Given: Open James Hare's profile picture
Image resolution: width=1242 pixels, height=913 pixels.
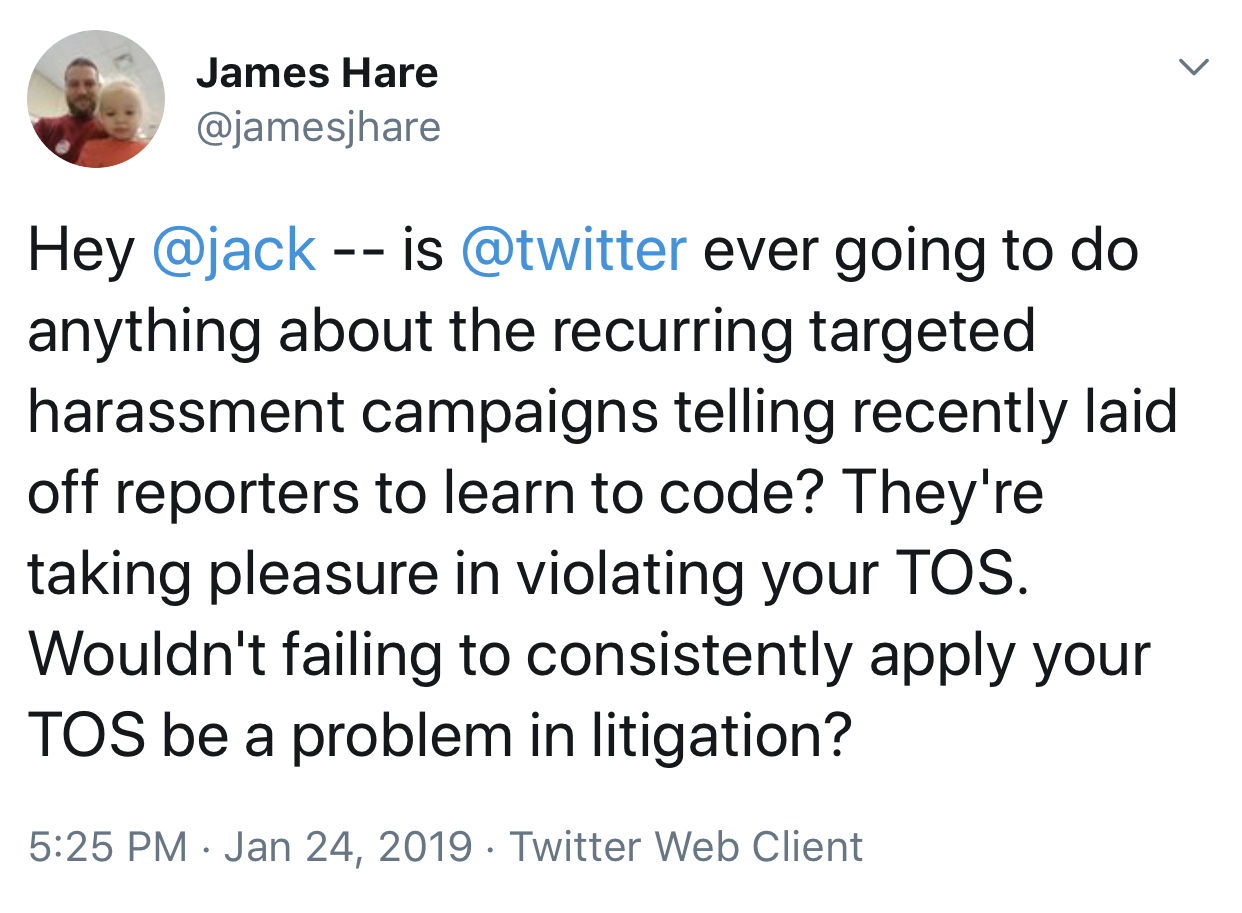Looking at the screenshot, I should point(96,99).
